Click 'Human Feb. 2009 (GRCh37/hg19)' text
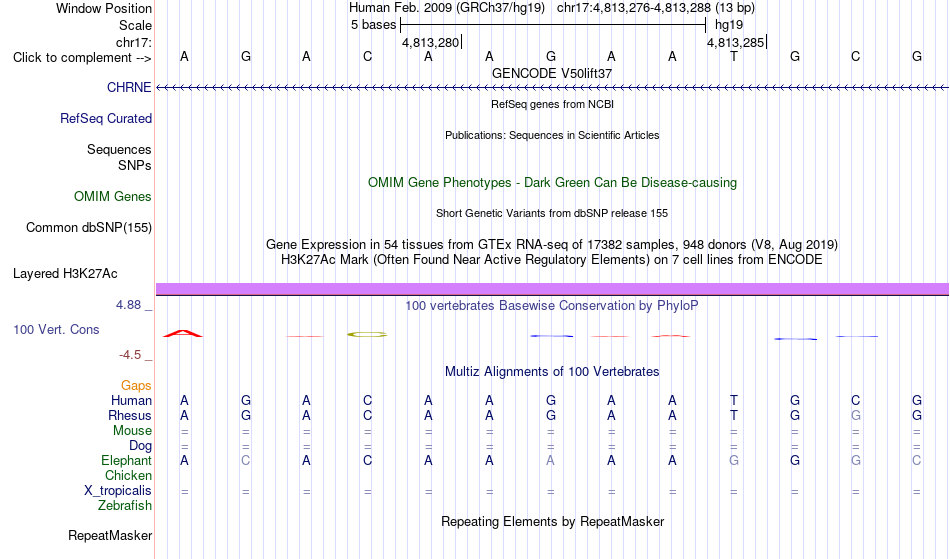This screenshot has height=559, width=950. tap(447, 8)
